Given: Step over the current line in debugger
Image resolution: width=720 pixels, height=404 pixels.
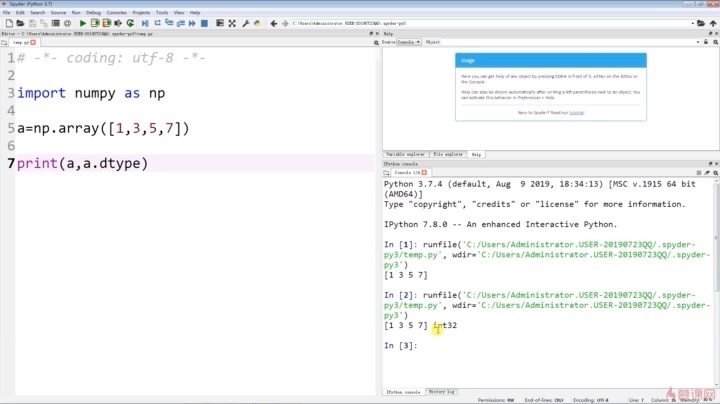Looking at the screenshot, I should [158, 23].
